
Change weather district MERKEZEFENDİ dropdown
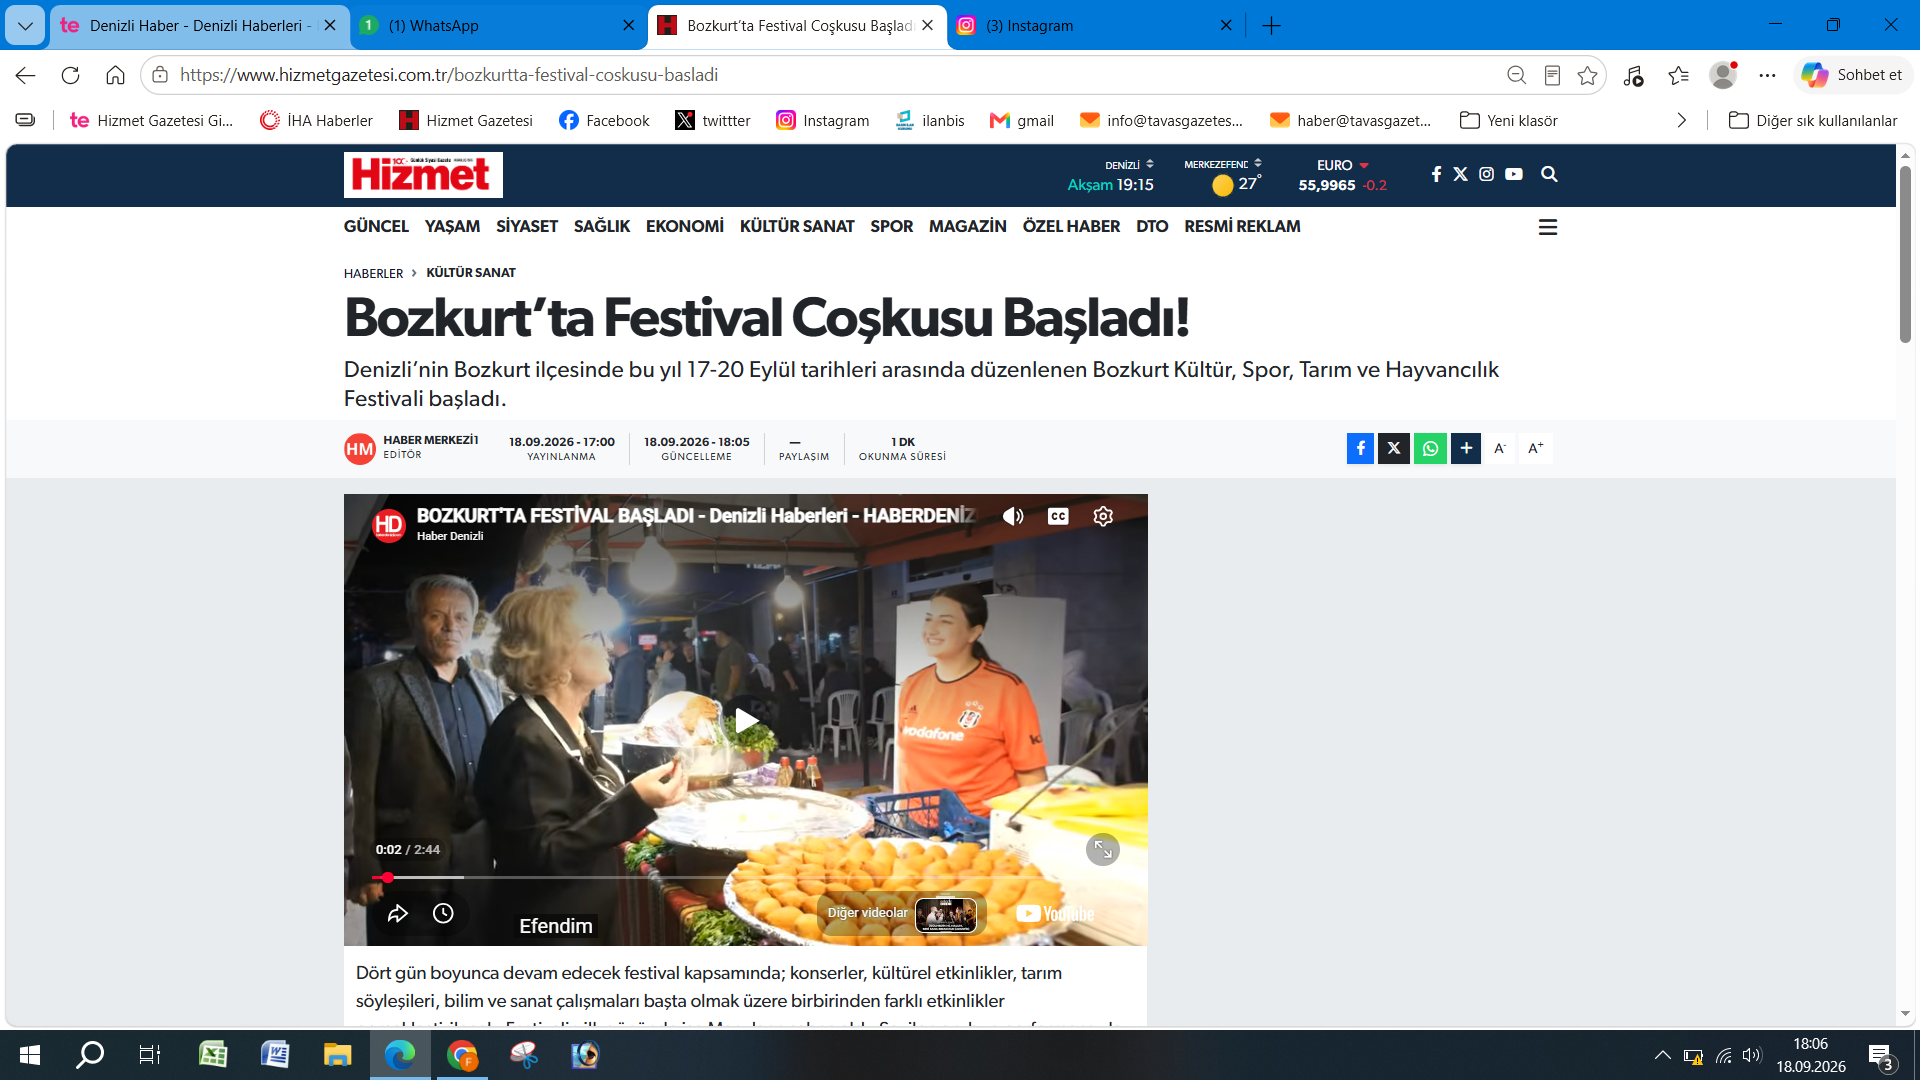tap(1223, 164)
